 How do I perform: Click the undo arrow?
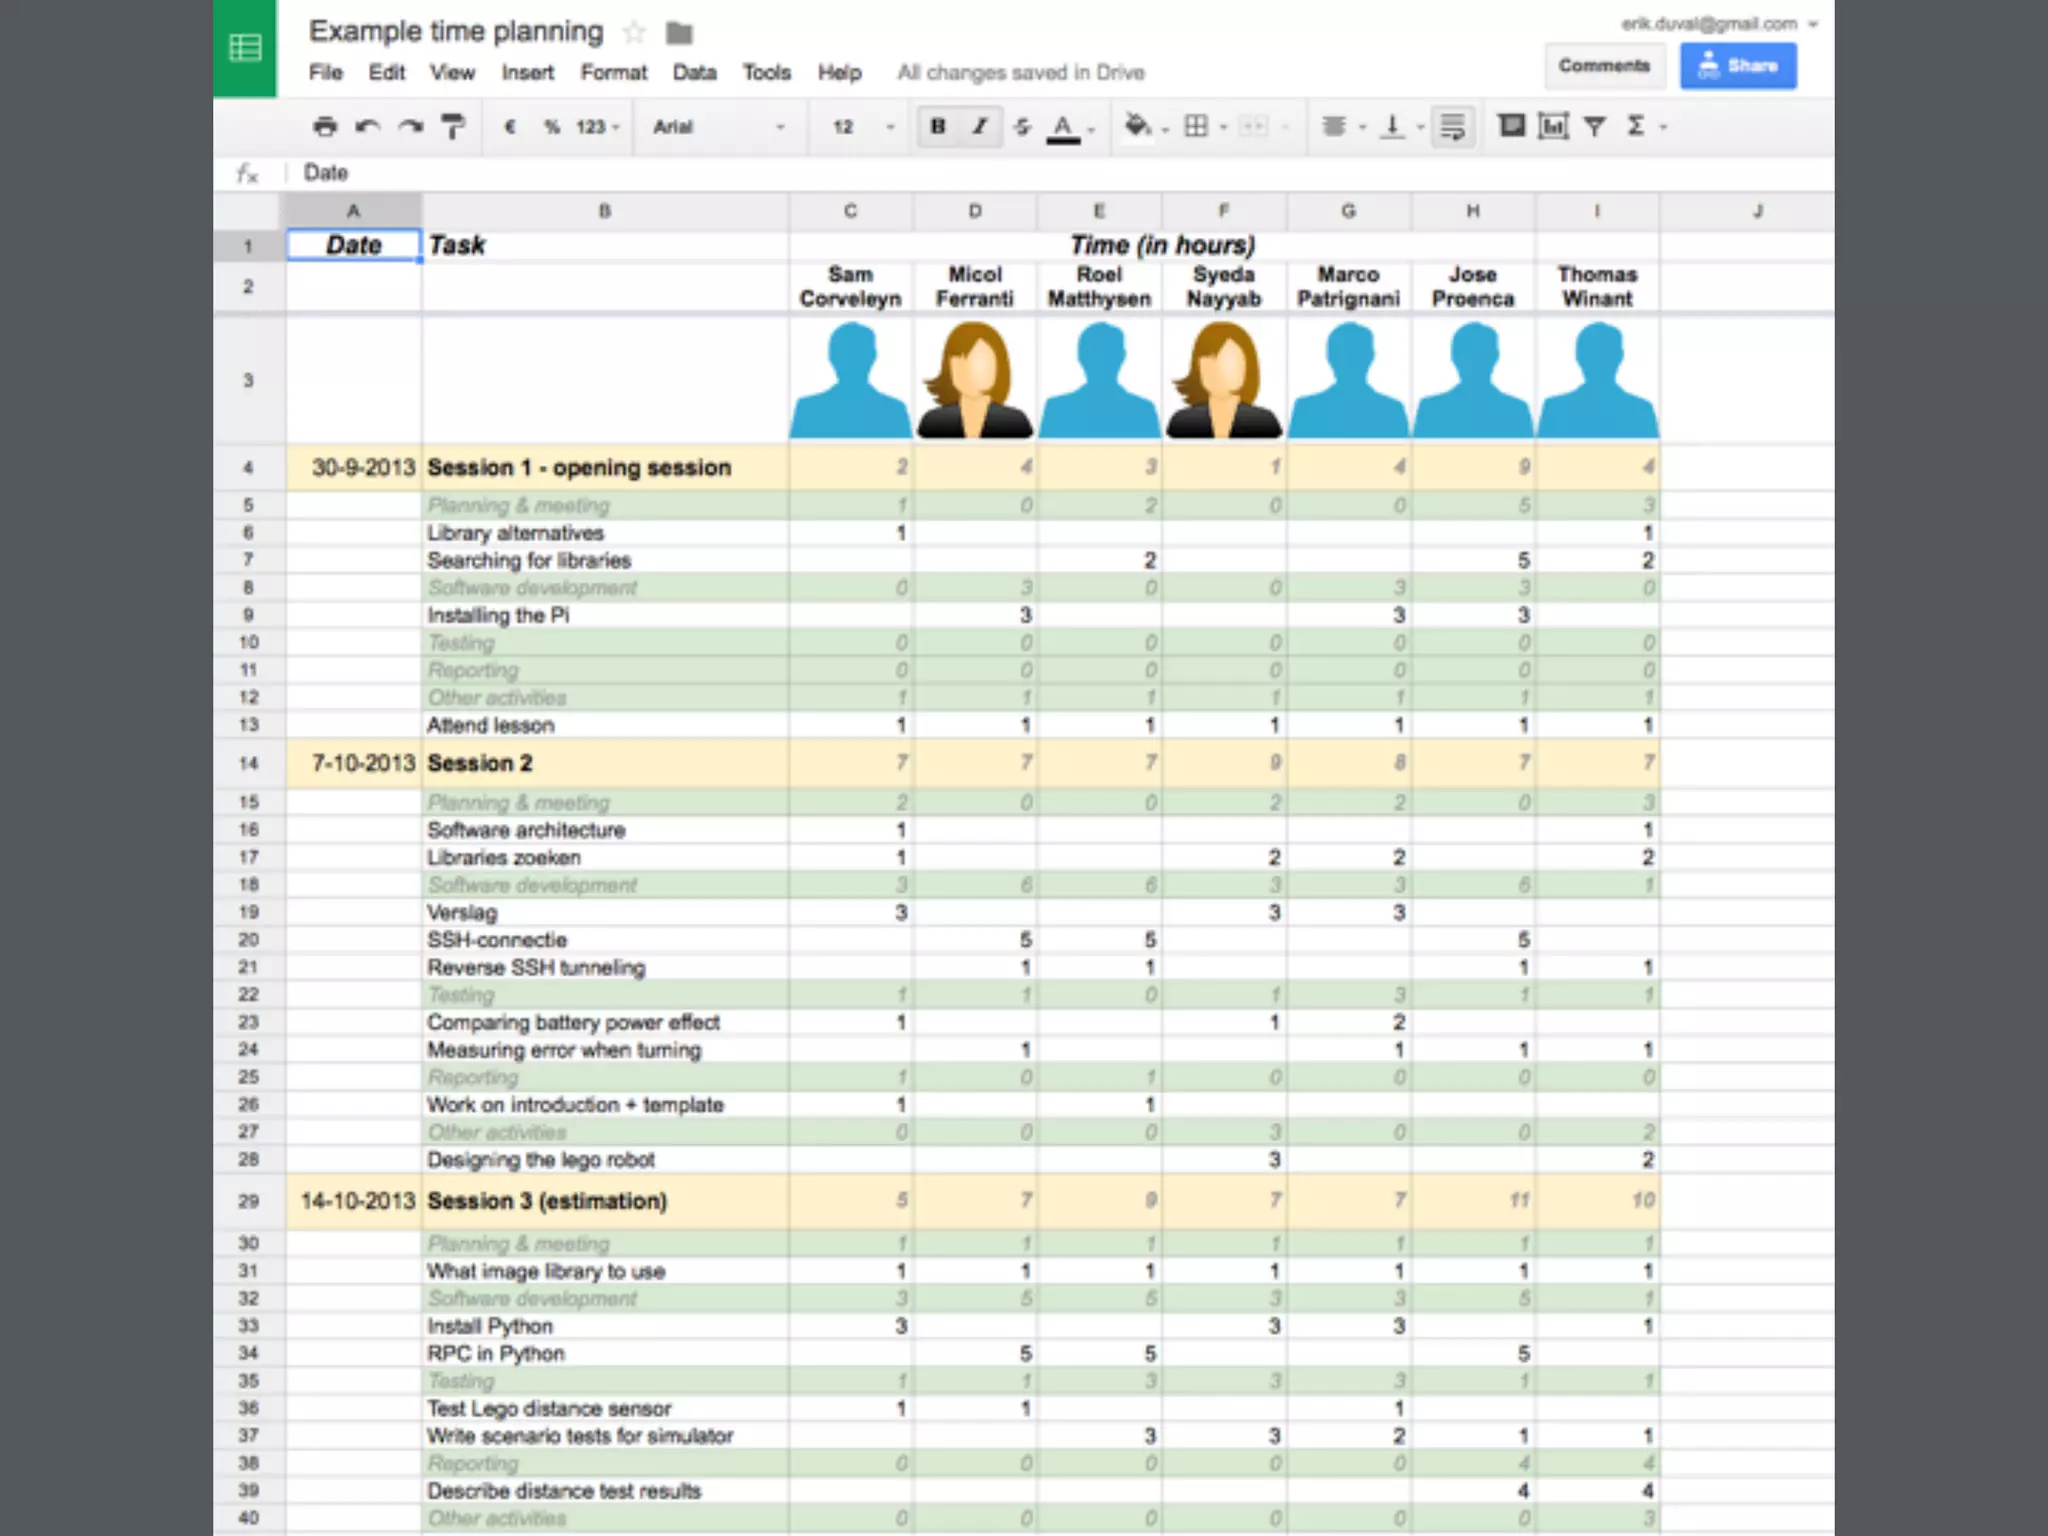pos(368,127)
